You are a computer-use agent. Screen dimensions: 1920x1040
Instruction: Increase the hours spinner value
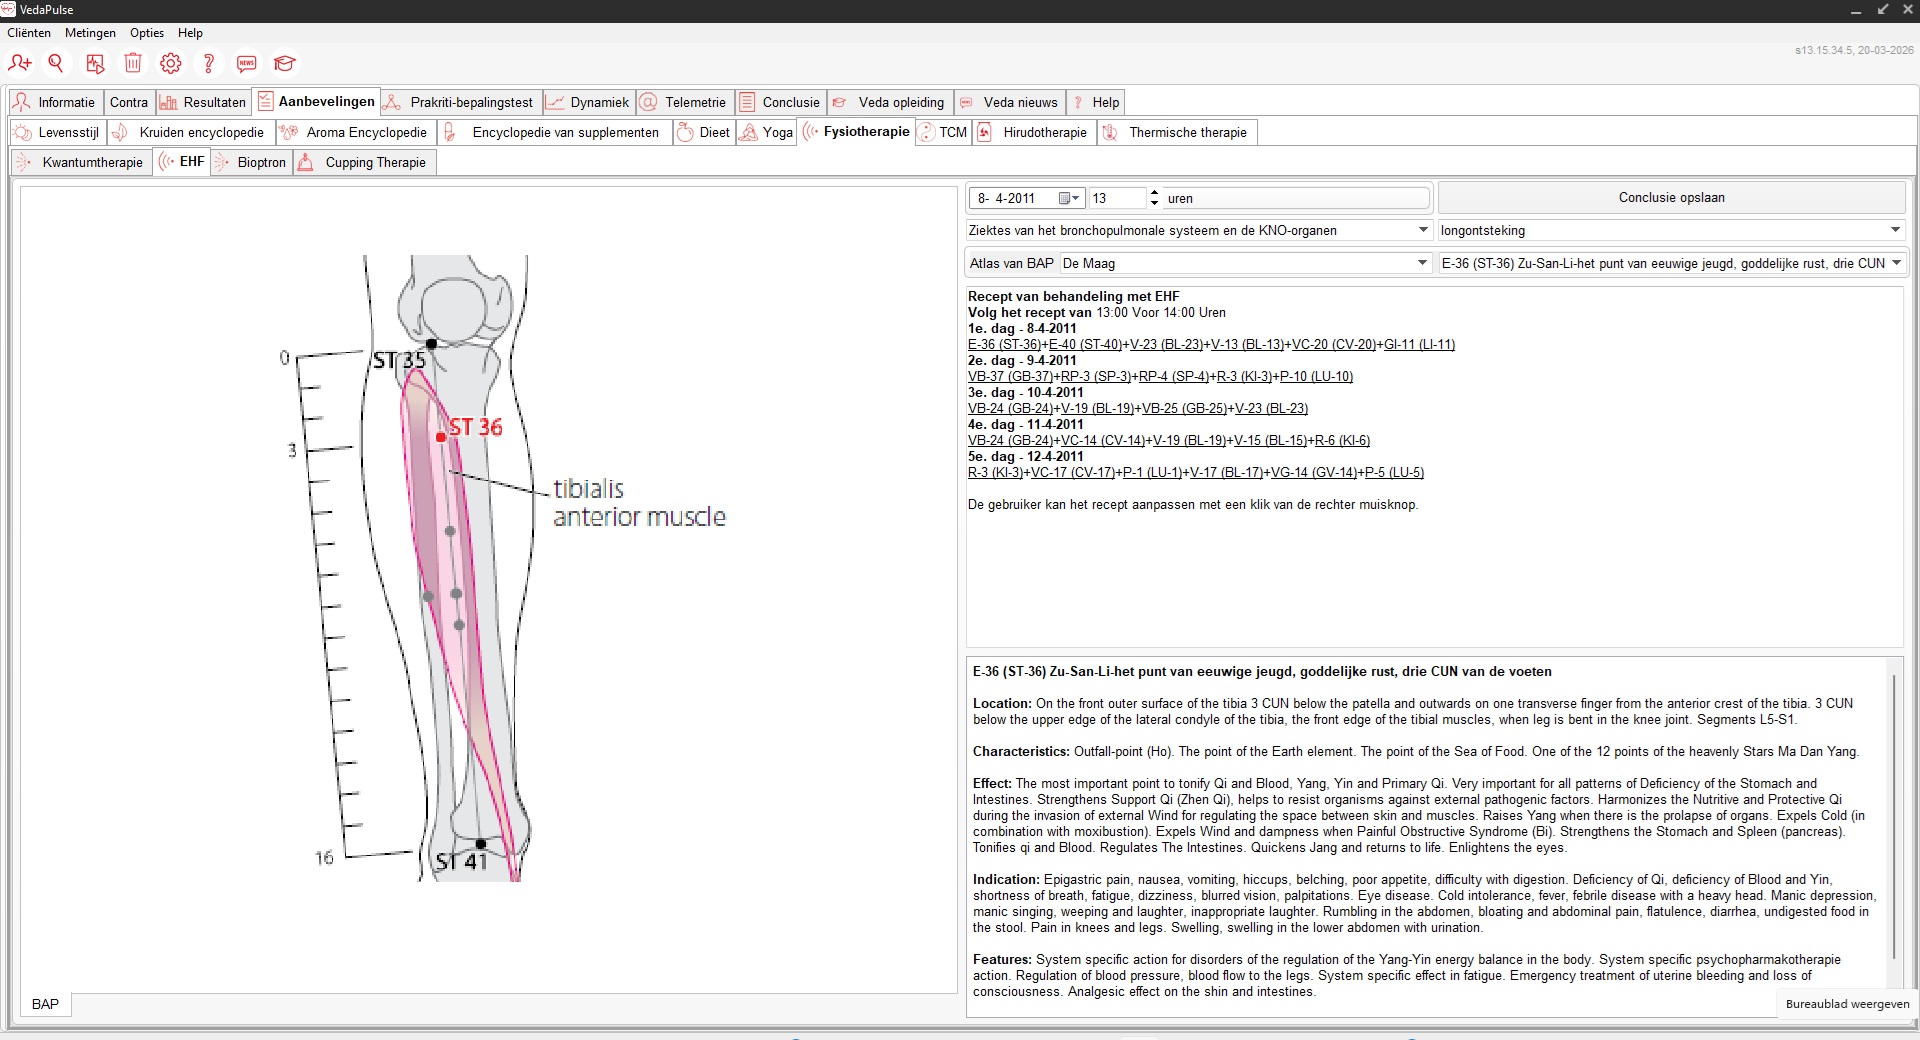[x=1155, y=193]
